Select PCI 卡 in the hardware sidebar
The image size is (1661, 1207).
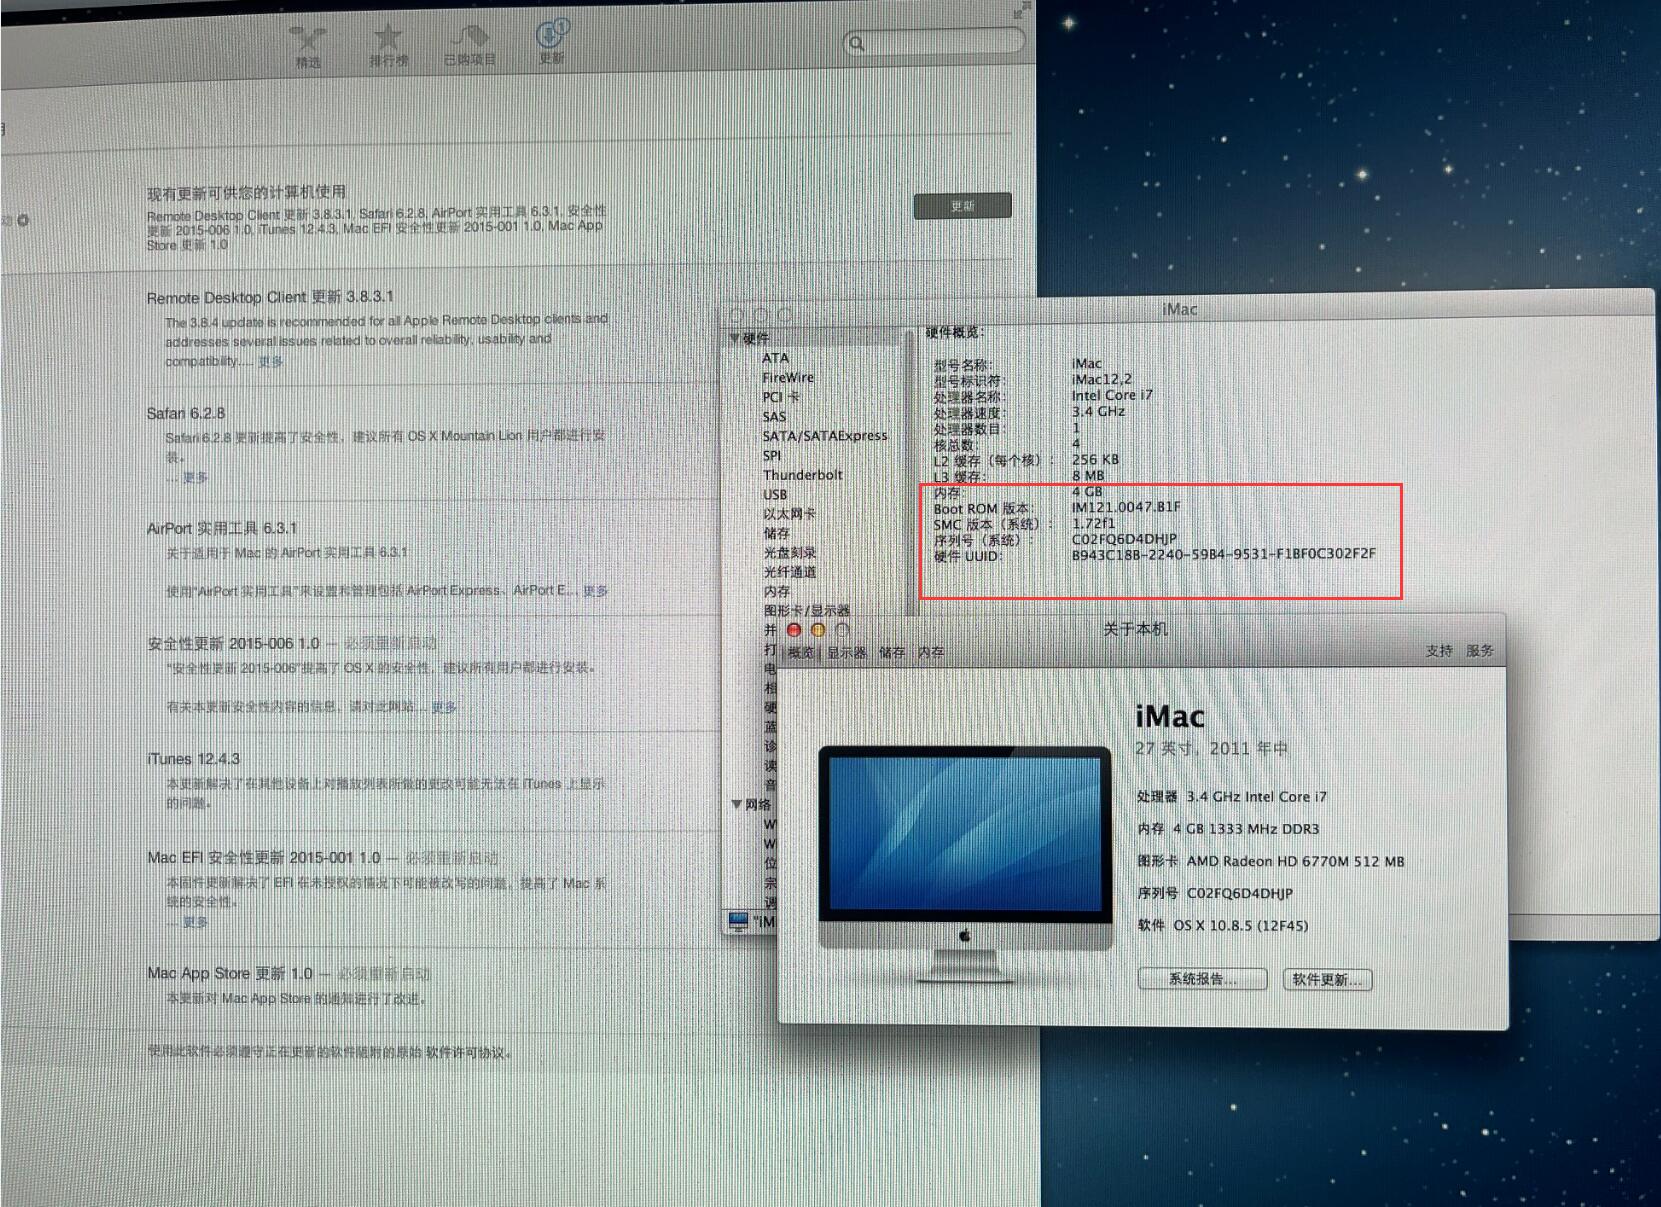(781, 397)
